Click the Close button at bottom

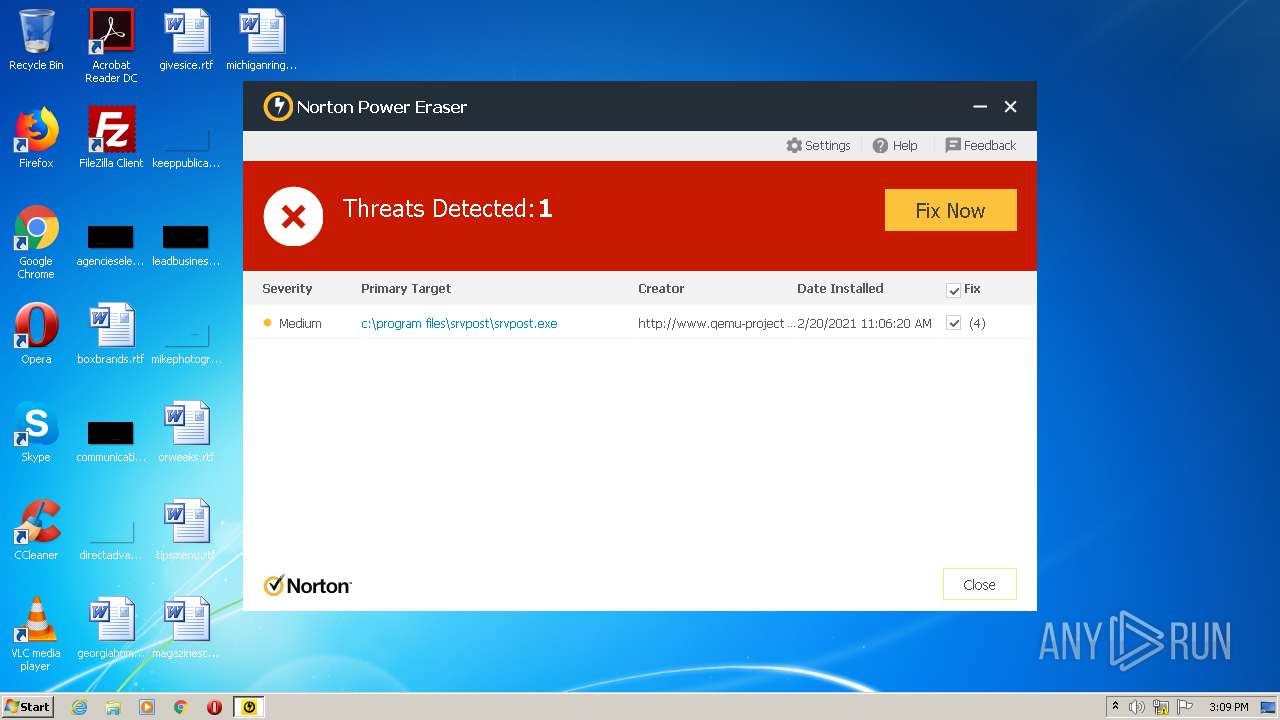point(979,585)
